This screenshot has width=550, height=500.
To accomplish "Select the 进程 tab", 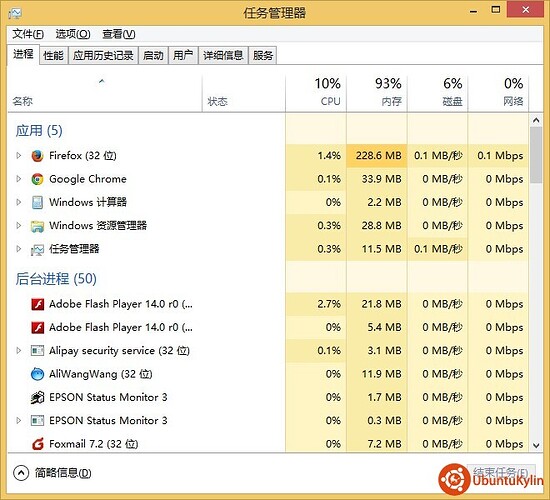I will (23, 54).
